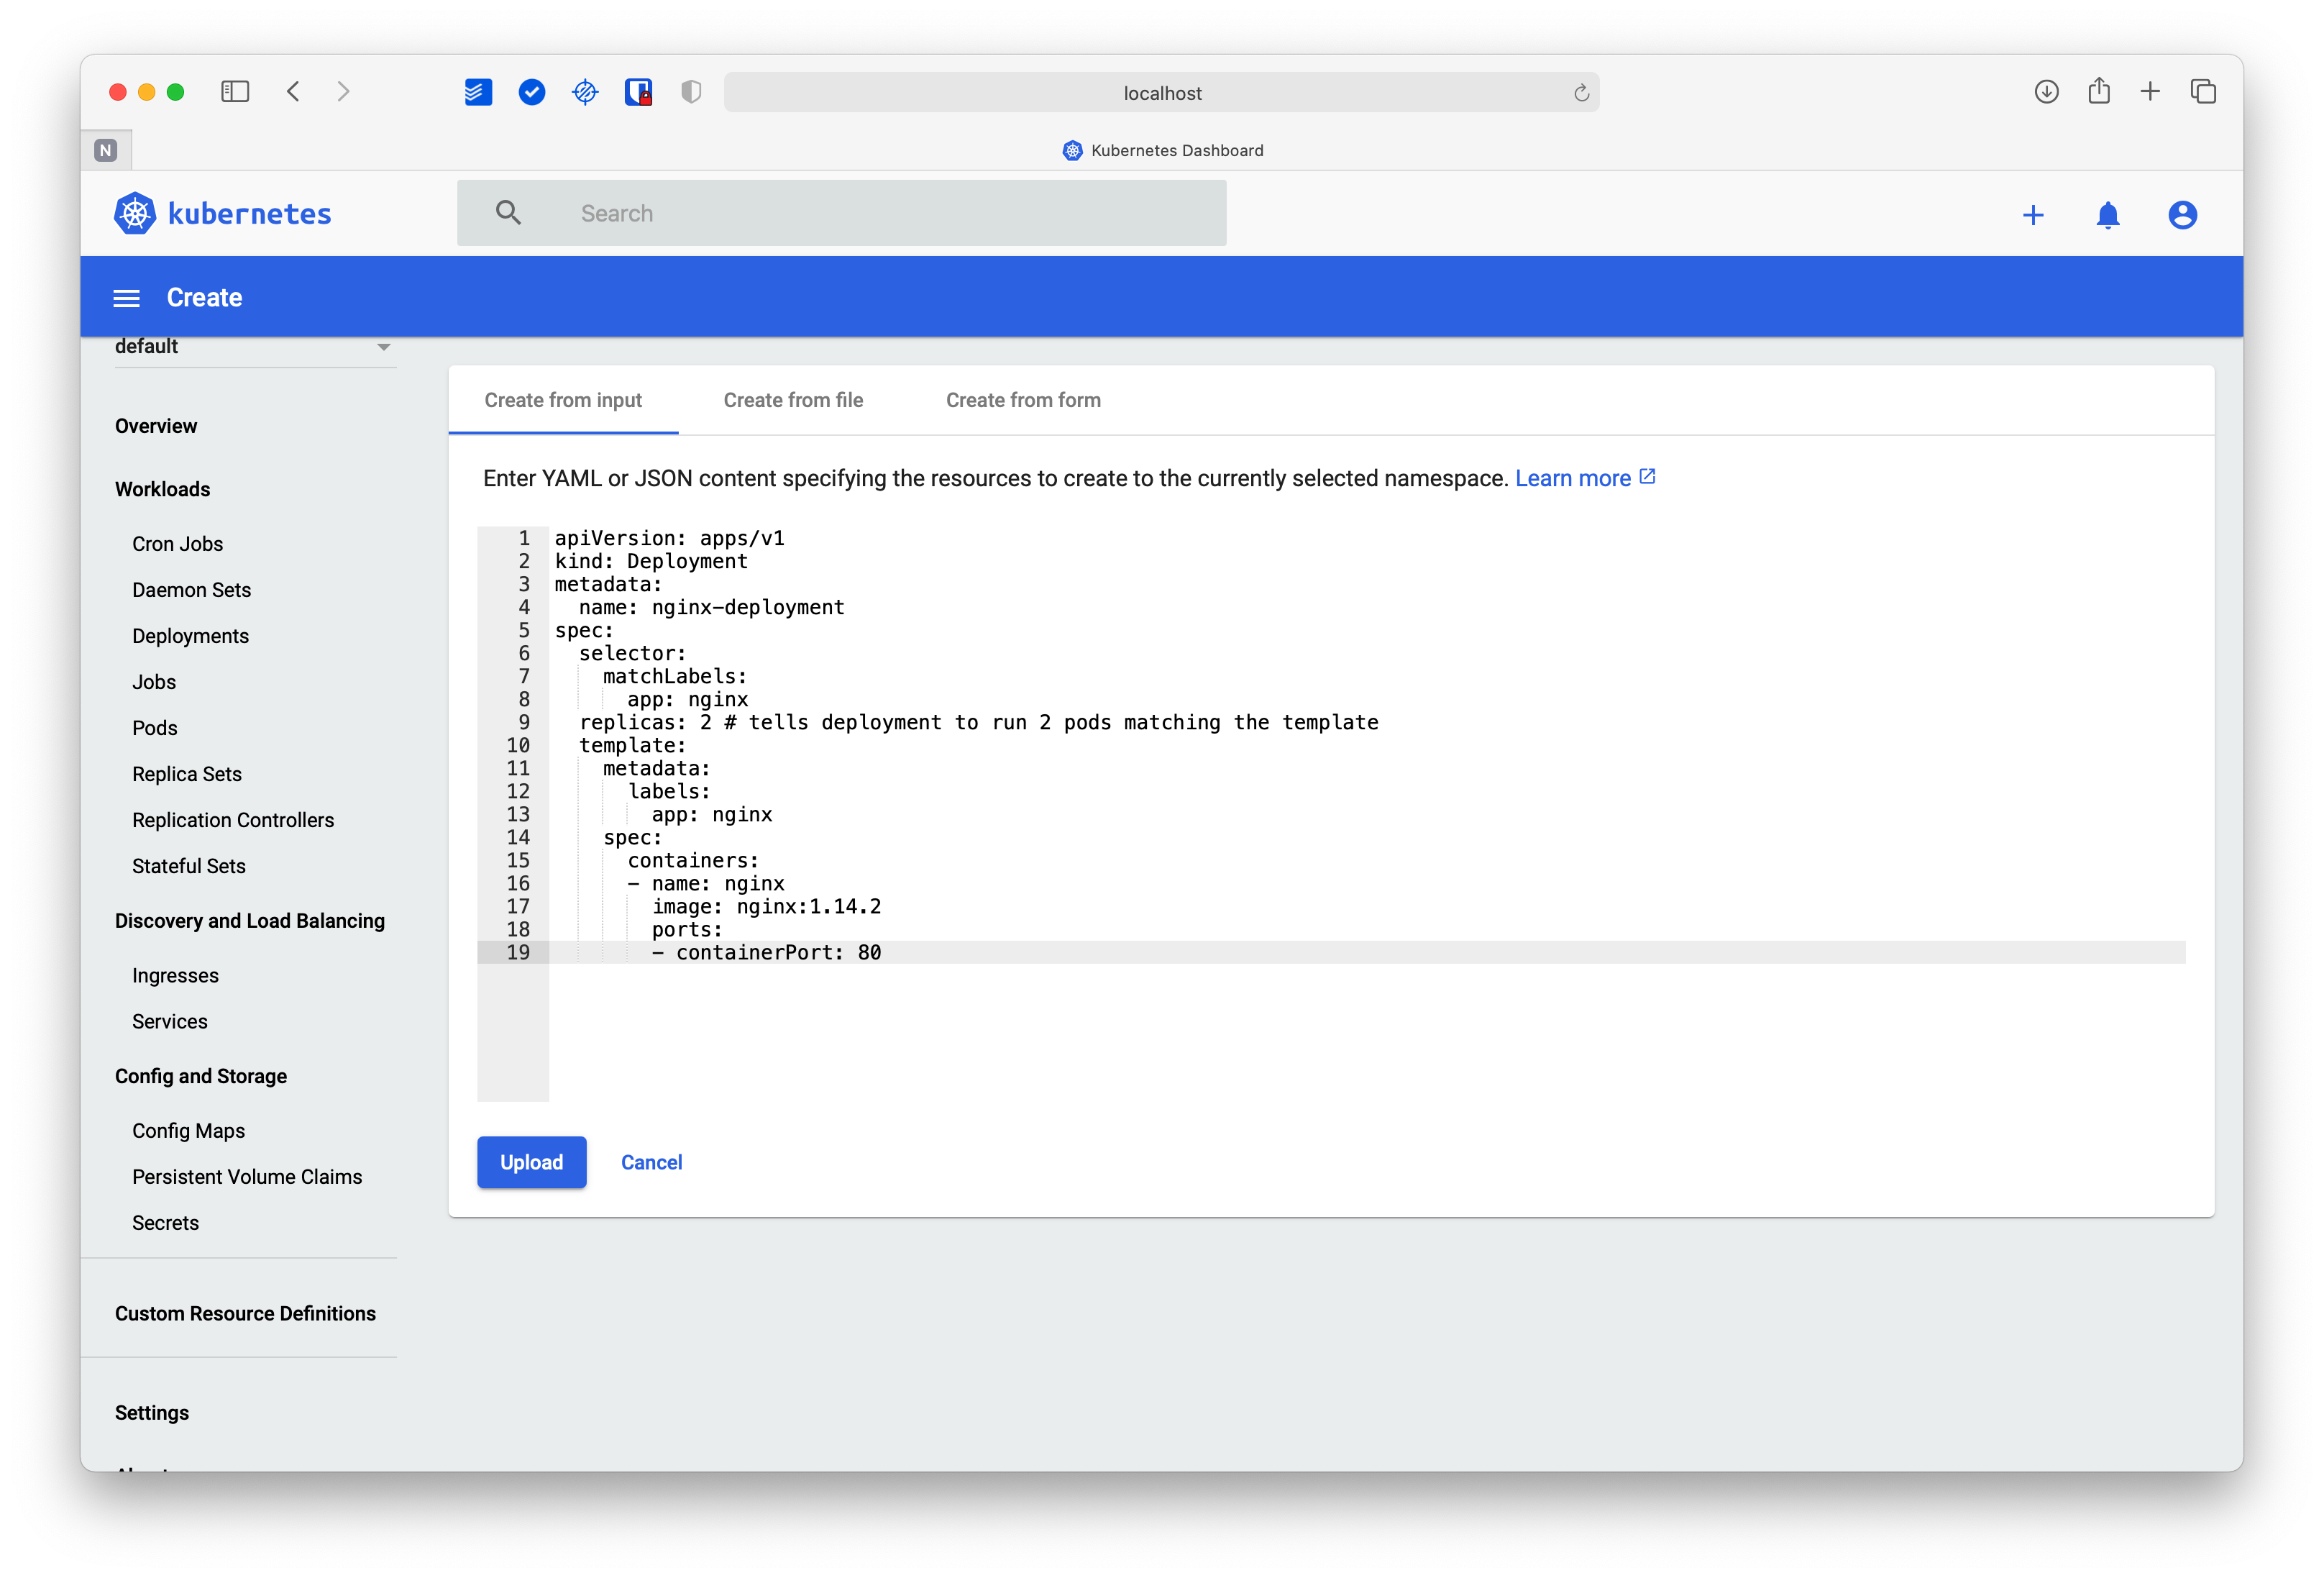Viewport: 2324px width, 1578px height.
Task: Open Pods in sidebar
Action: 154,728
